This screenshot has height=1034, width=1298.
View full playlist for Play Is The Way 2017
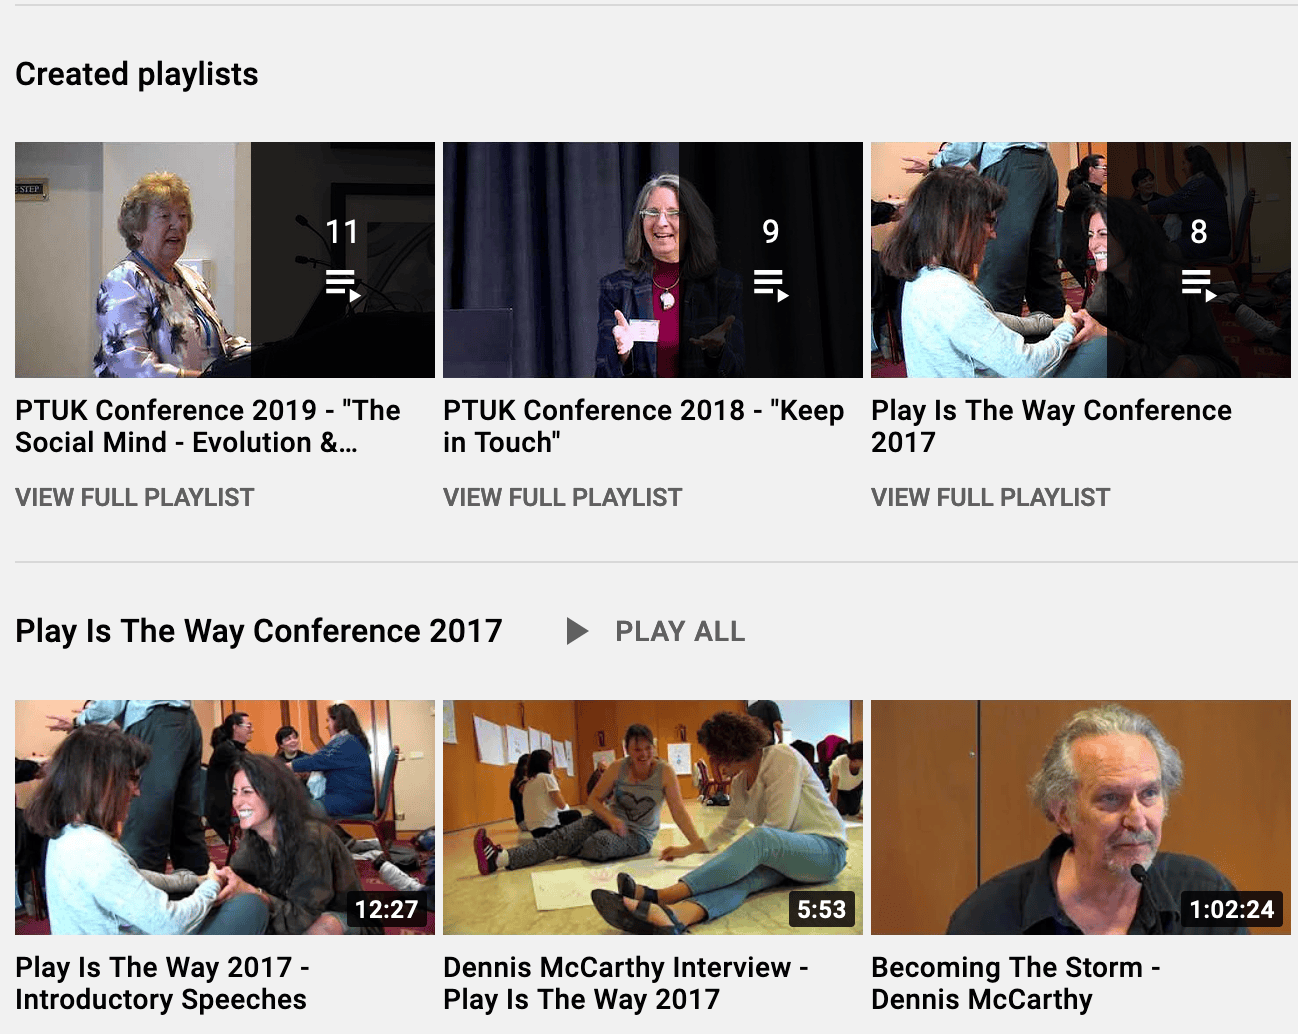991,497
